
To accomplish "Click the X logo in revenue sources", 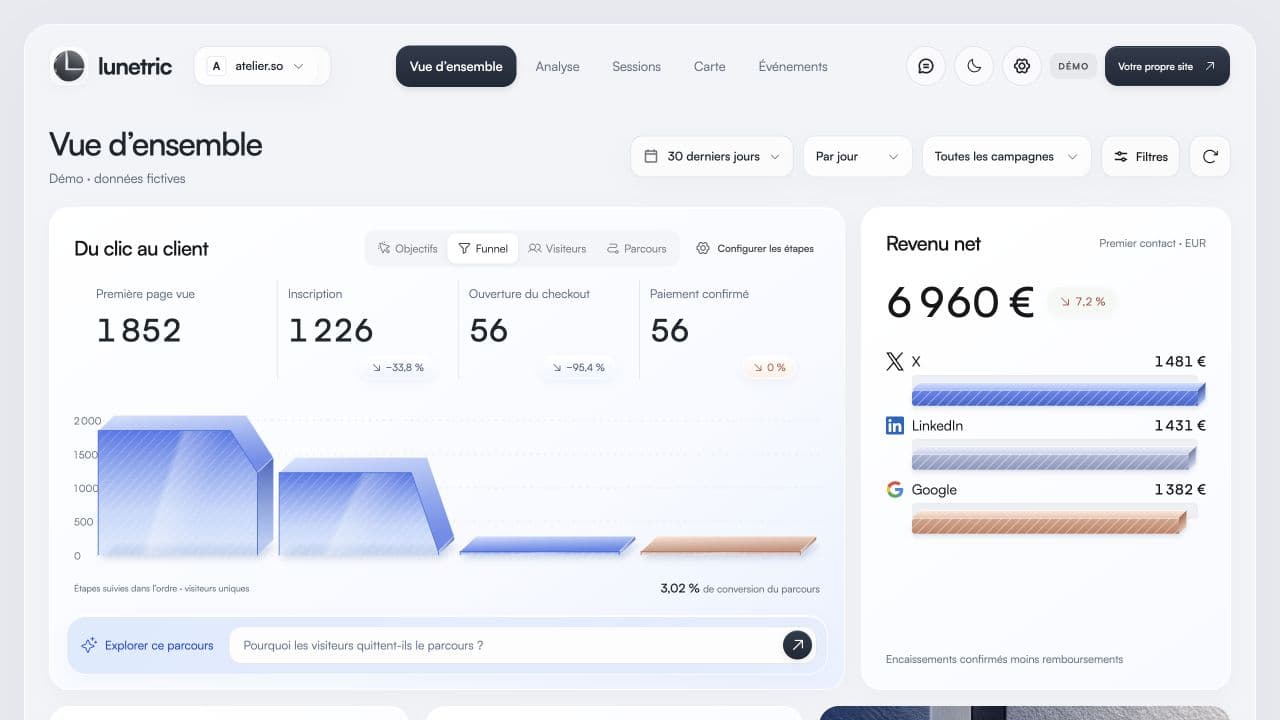I will 895,362.
